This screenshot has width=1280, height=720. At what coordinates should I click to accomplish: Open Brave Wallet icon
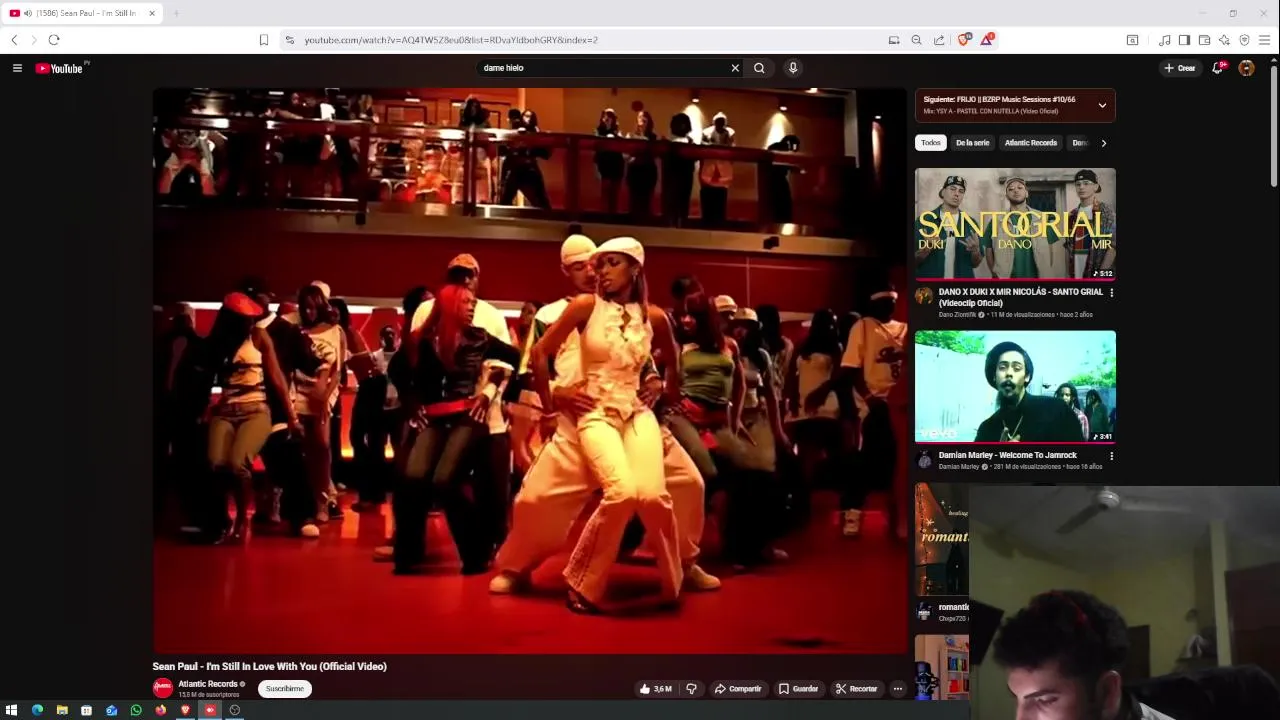point(1204,40)
